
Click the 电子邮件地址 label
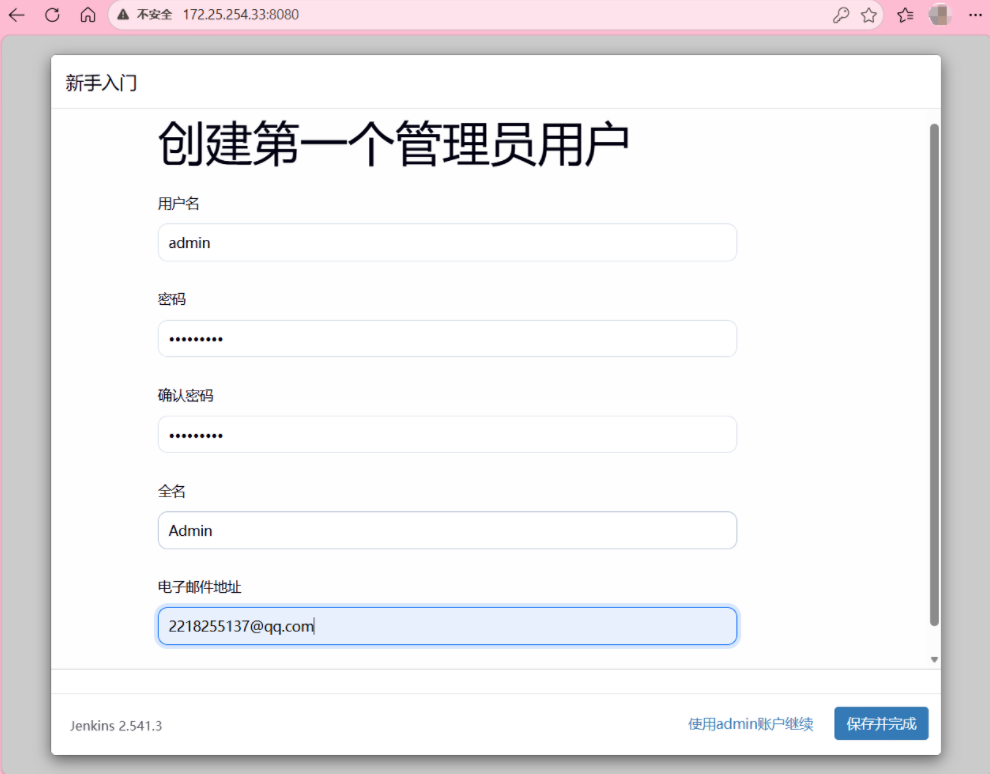pos(199,587)
